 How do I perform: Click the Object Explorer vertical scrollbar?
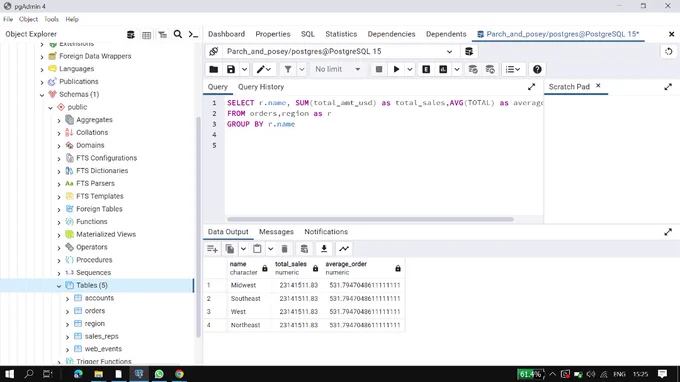coord(198,226)
